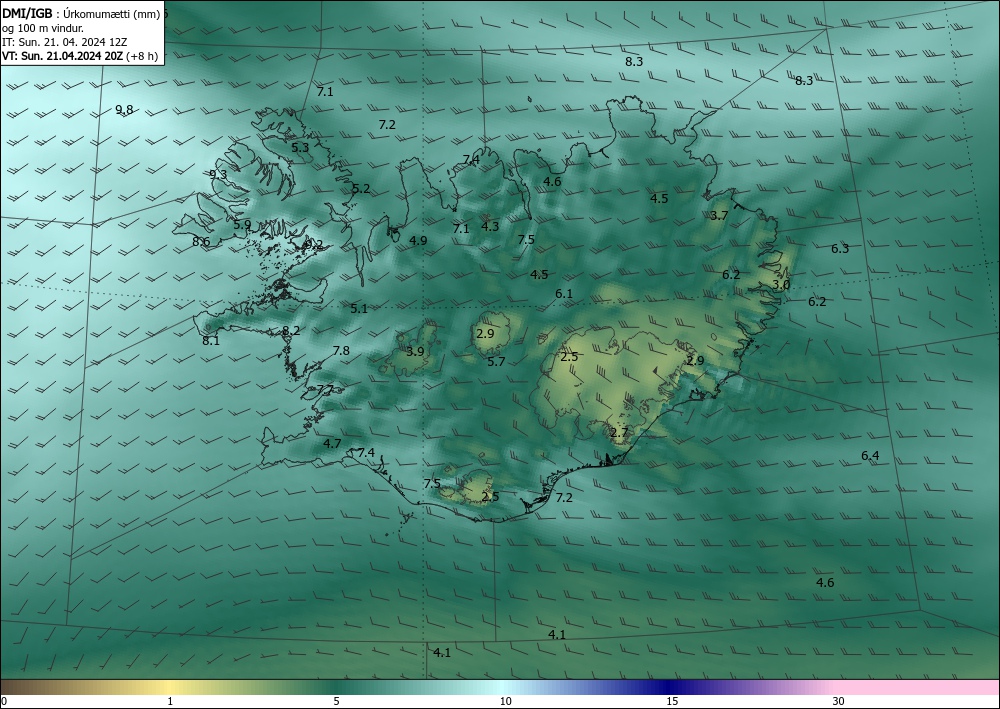Viewport: 1000px width, 709px height.
Task: Click the 5.3 value on the Westfjords
Action: coord(300,147)
